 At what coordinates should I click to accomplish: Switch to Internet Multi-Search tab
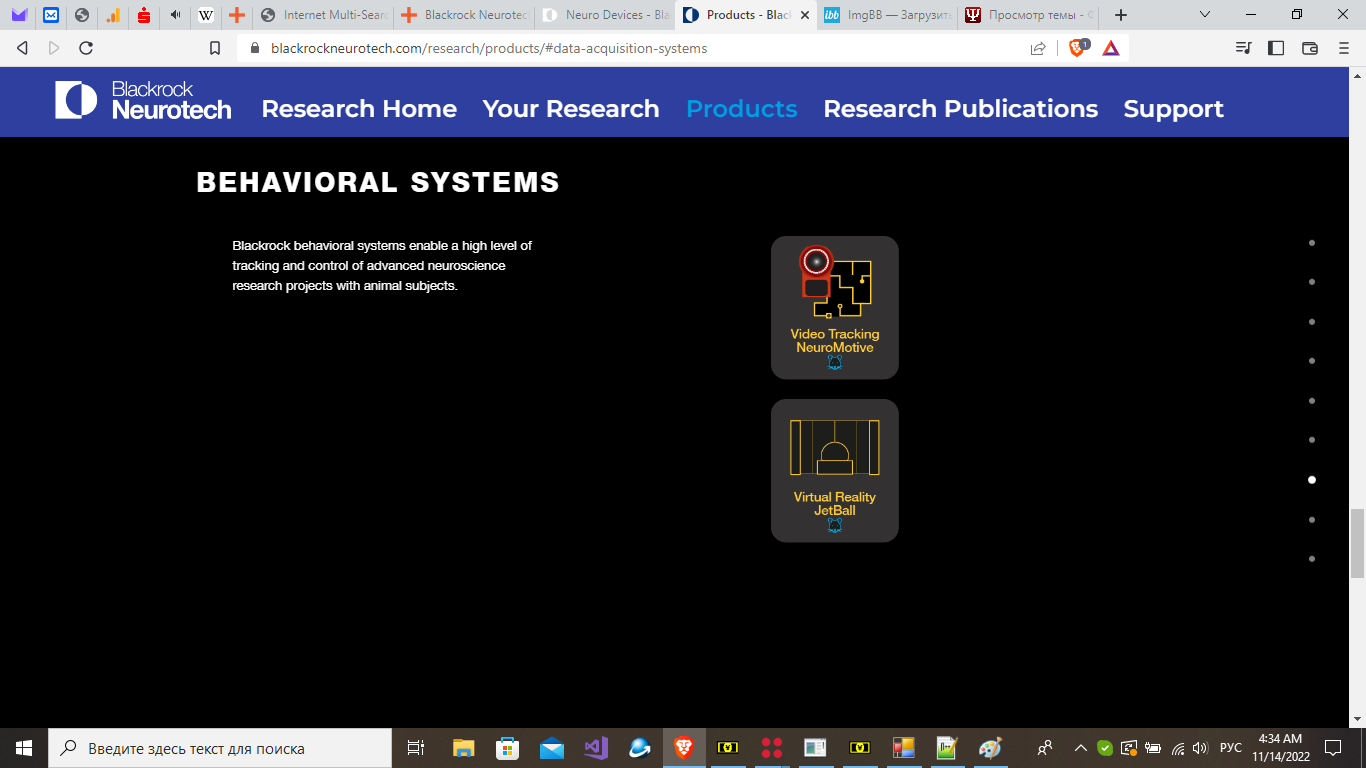click(x=322, y=15)
